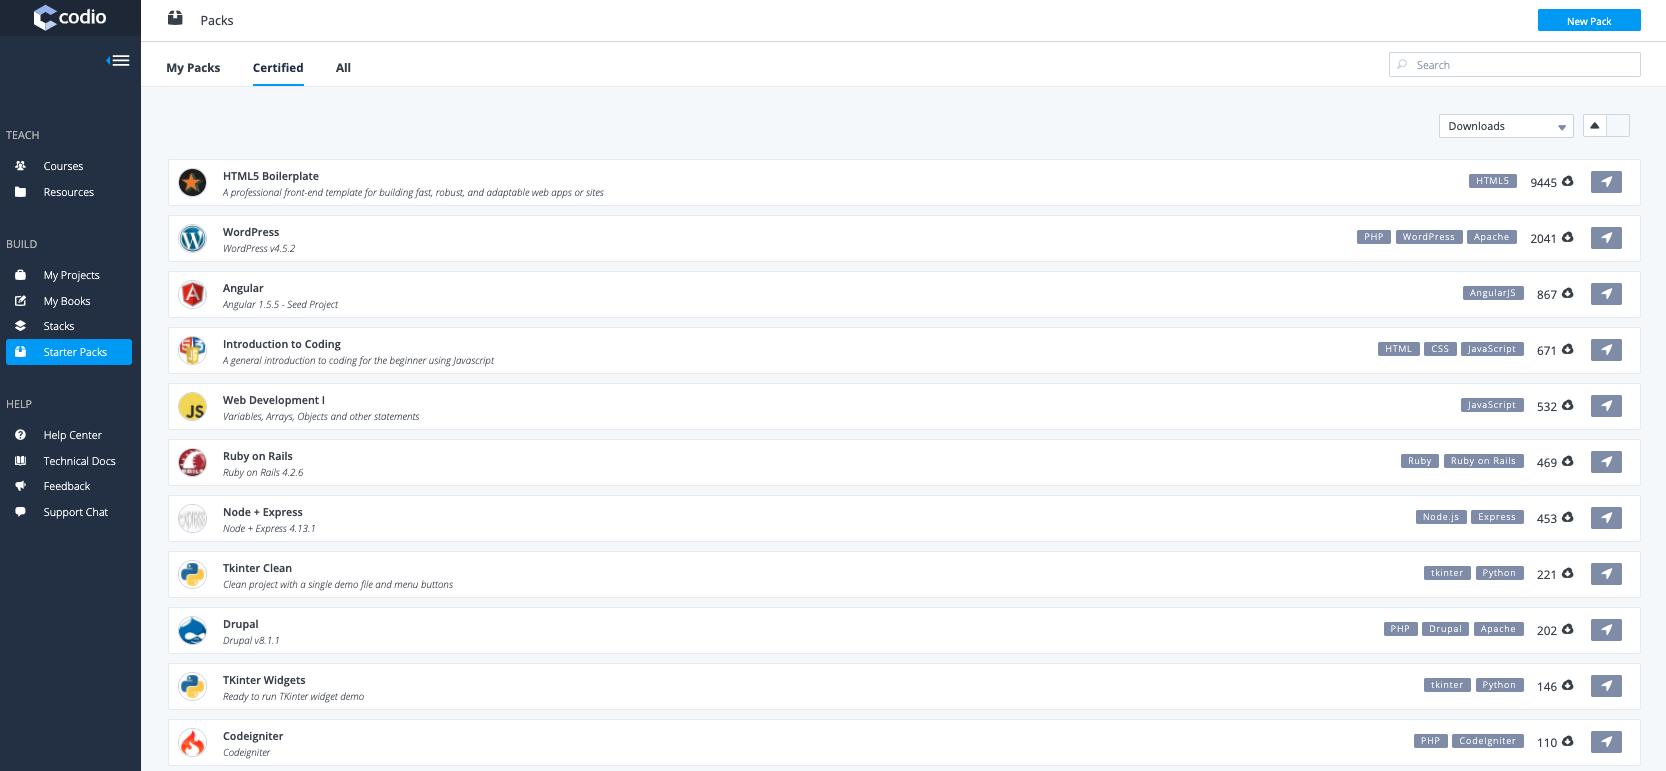Open Resources in the sidebar
The width and height of the screenshot is (1666, 771).
coord(68,192)
